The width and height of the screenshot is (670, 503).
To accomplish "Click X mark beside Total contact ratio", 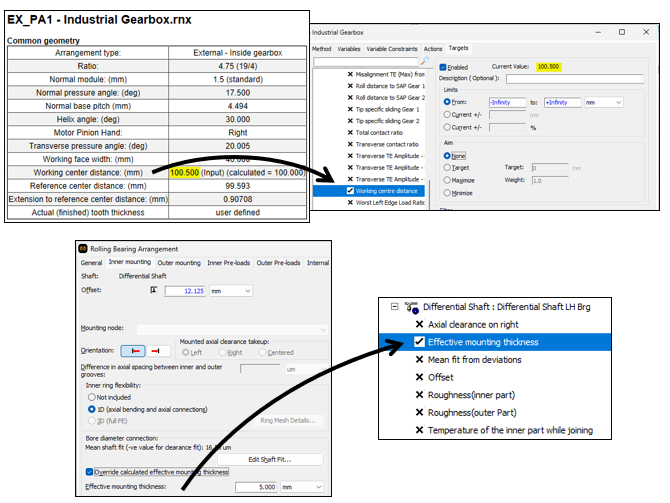I will coord(349,132).
